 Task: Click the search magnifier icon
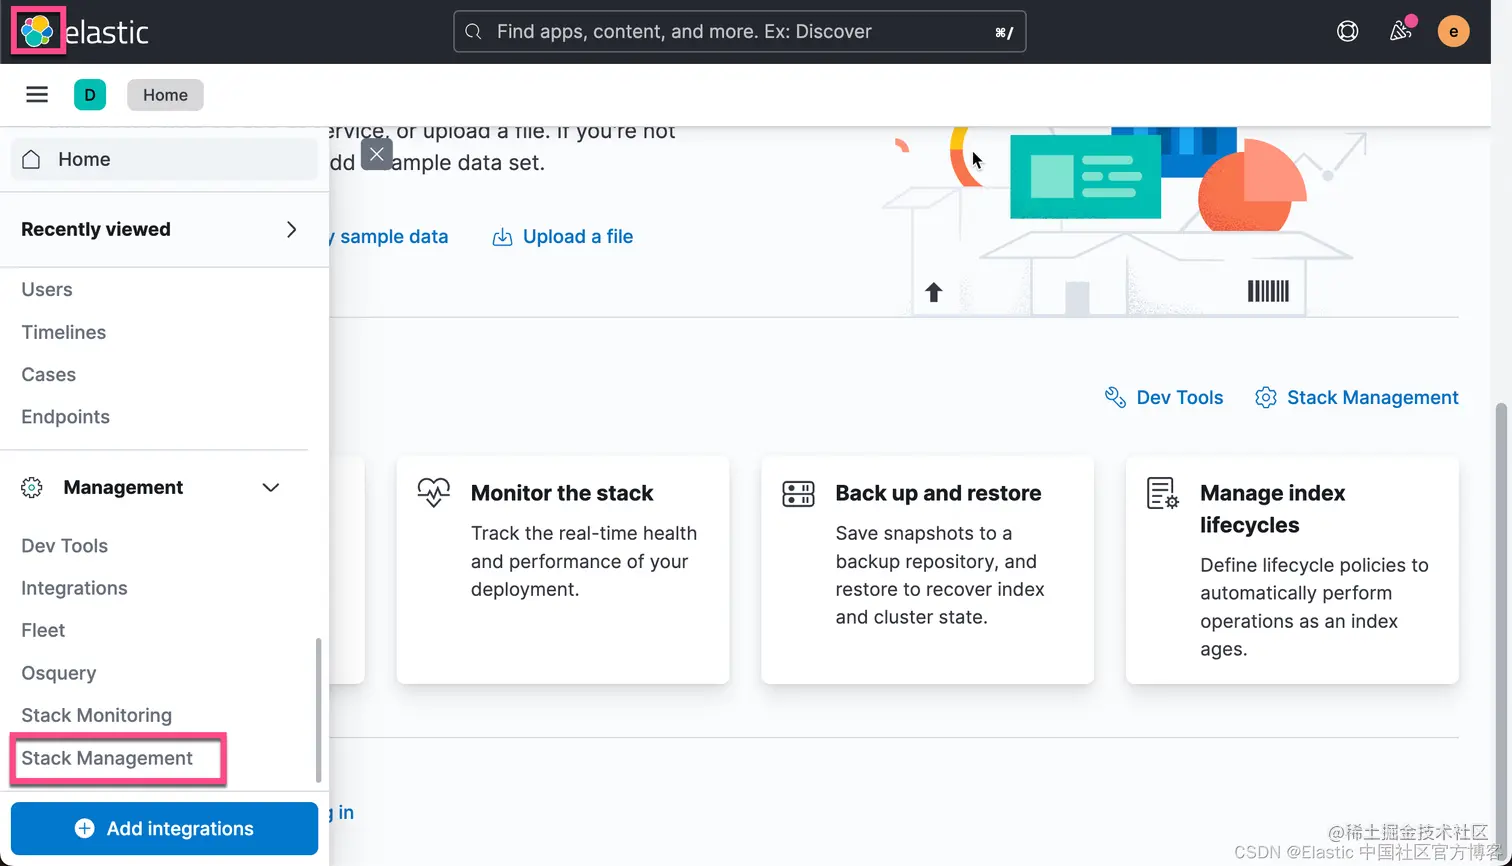474,31
